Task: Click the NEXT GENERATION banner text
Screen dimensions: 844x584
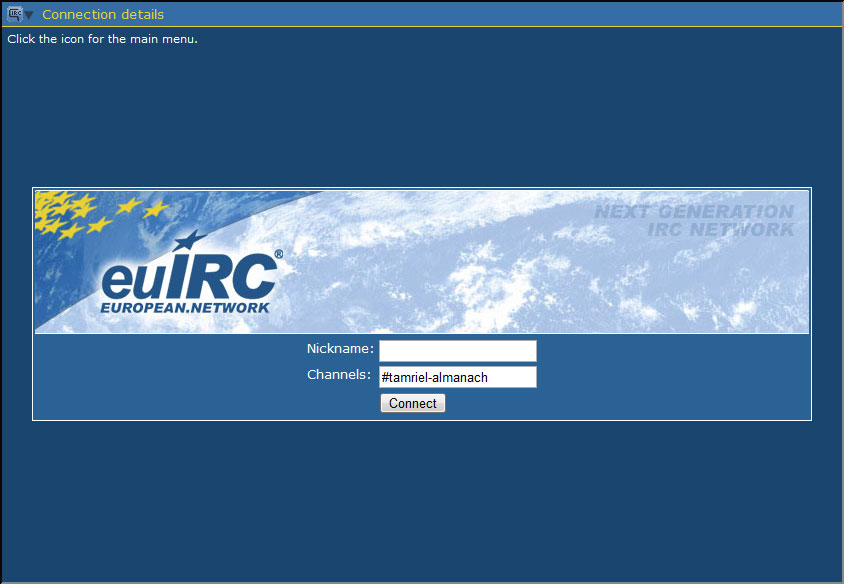Action: pos(693,212)
